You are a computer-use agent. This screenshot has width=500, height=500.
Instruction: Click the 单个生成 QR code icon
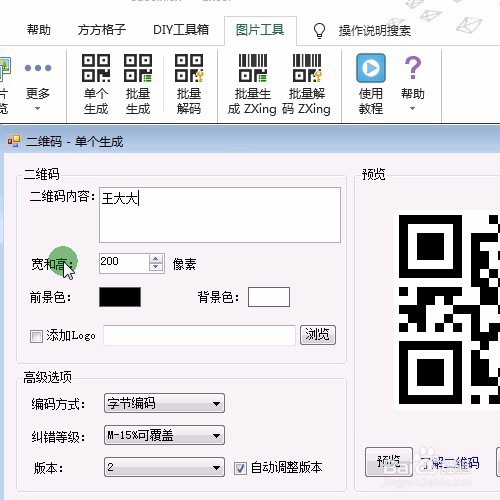[x=96, y=68]
